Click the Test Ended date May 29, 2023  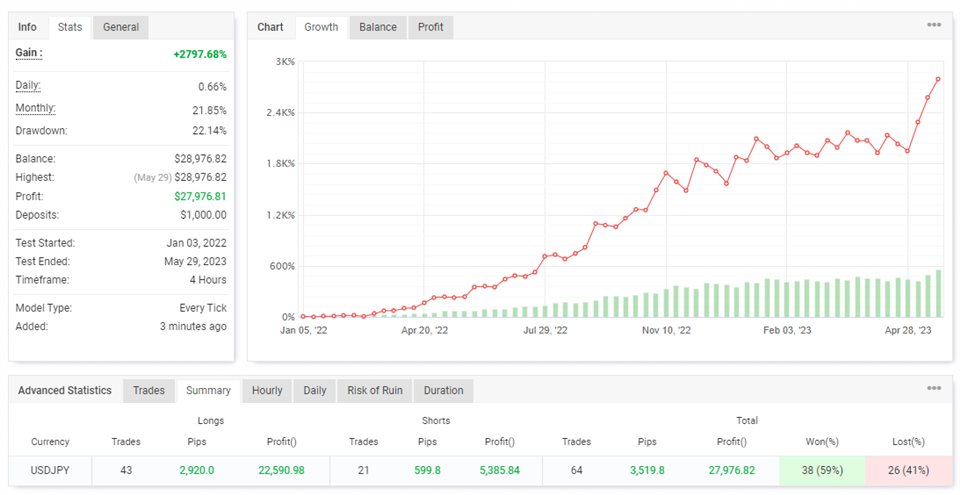tap(195, 261)
